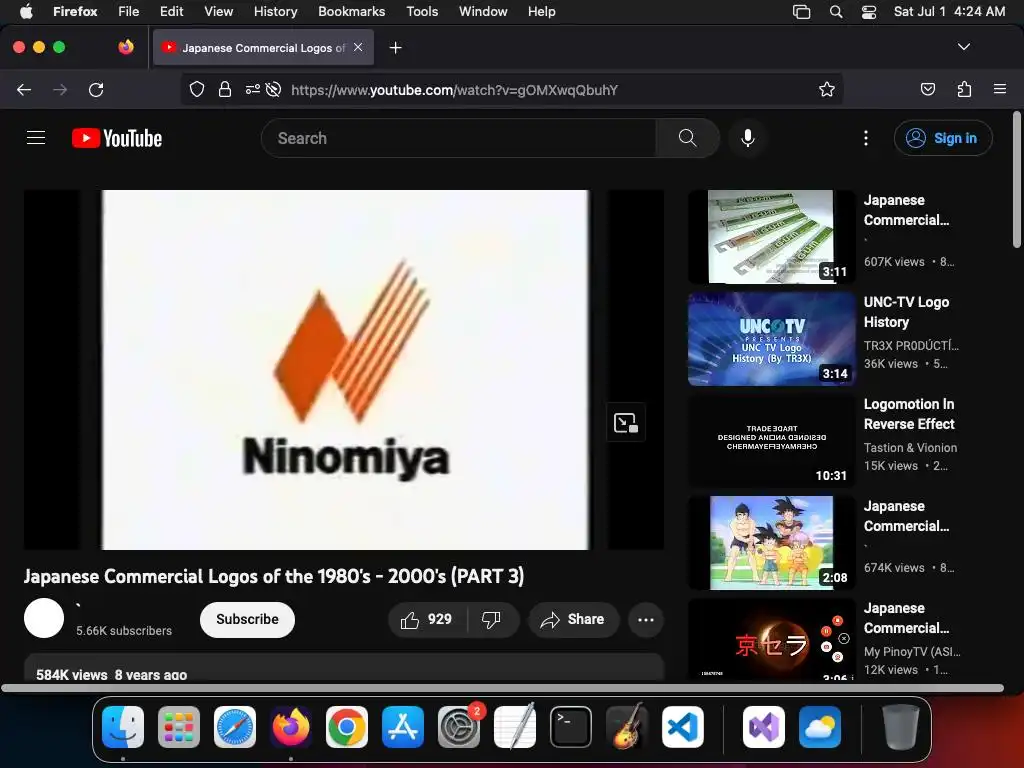Image resolution: width=1024 pixels, height=768 pixels.
Task: Select the Japanese Commercial Logos tab
Action: point(263,47)
